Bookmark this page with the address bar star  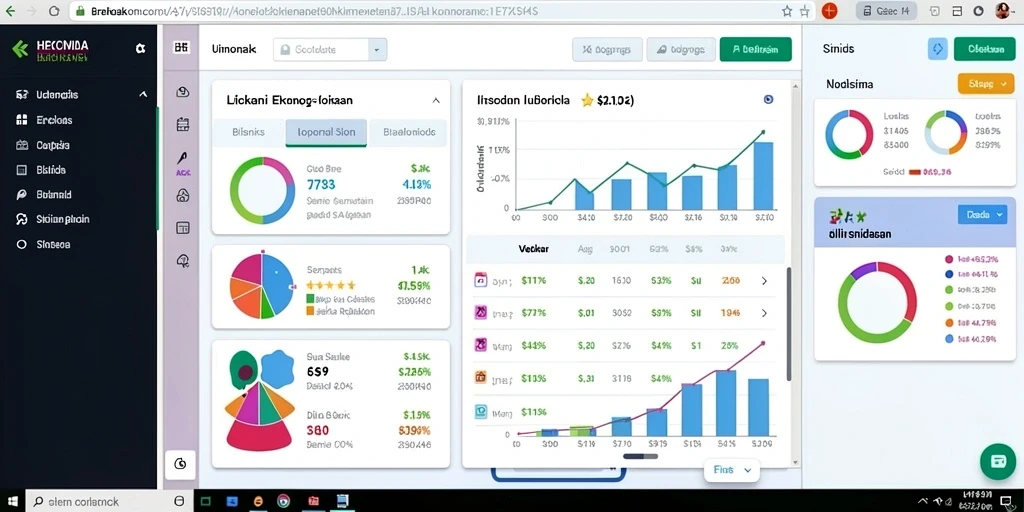[787, 11]
